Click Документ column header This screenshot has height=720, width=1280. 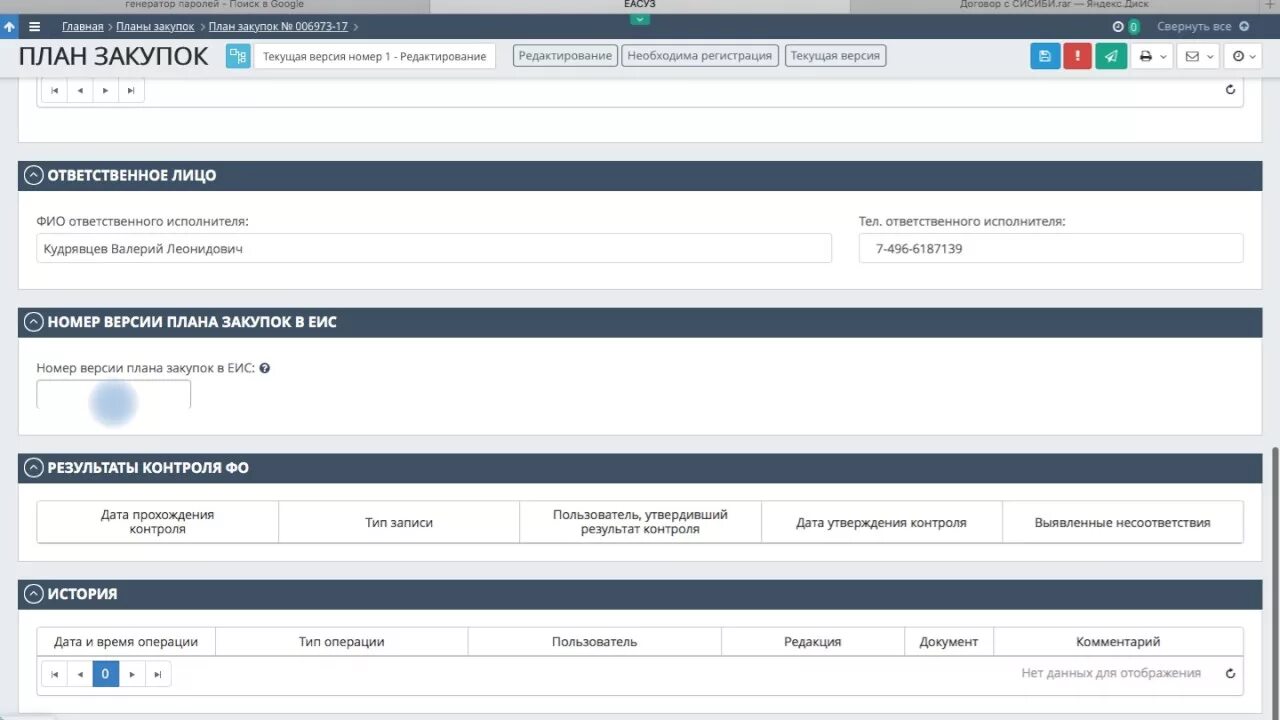(x=949, y=642)
